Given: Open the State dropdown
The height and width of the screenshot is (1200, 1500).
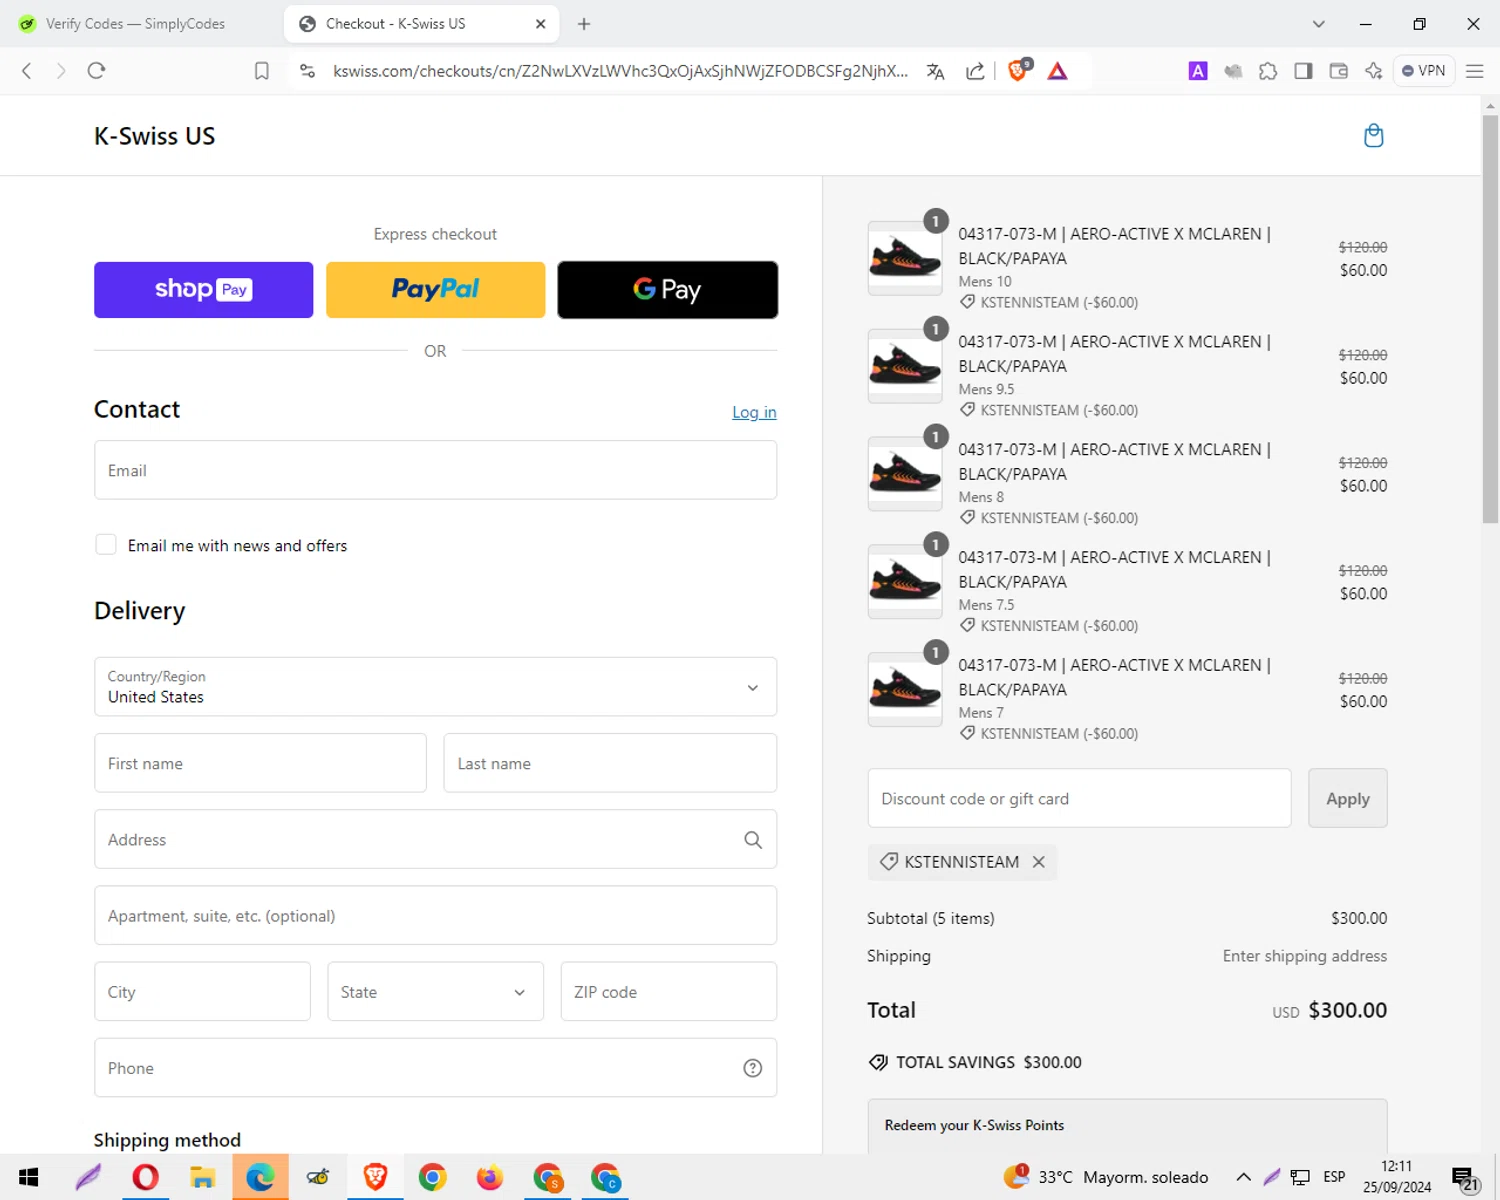Looking at the screenshot, I should click(435, 992).
